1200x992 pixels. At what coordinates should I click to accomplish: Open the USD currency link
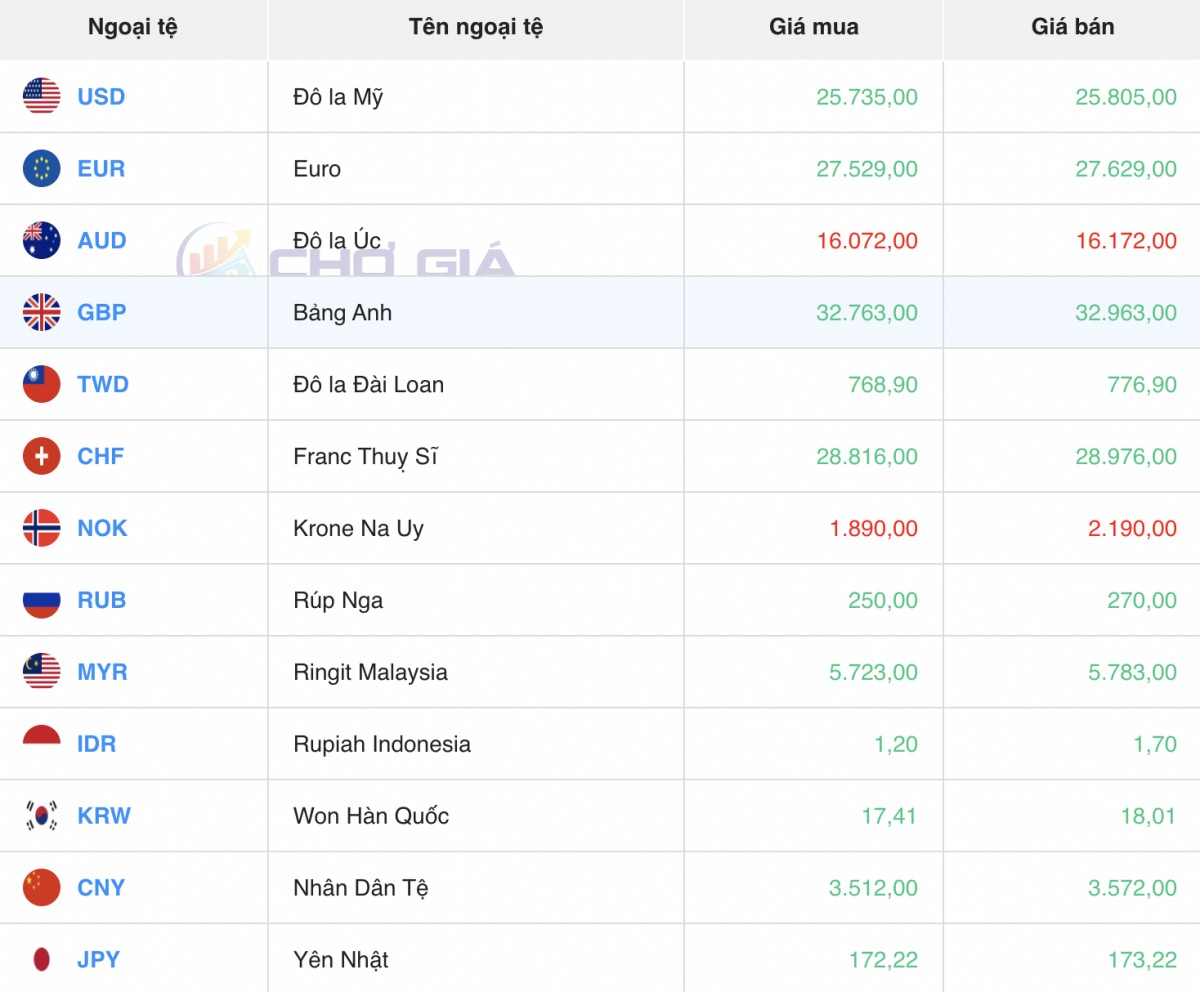click(101, 97)
